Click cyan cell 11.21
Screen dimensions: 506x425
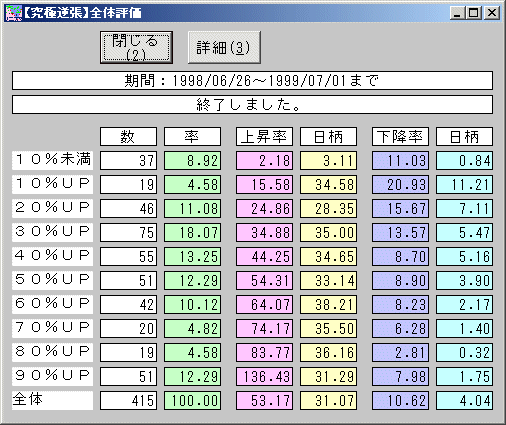point(464,184)
